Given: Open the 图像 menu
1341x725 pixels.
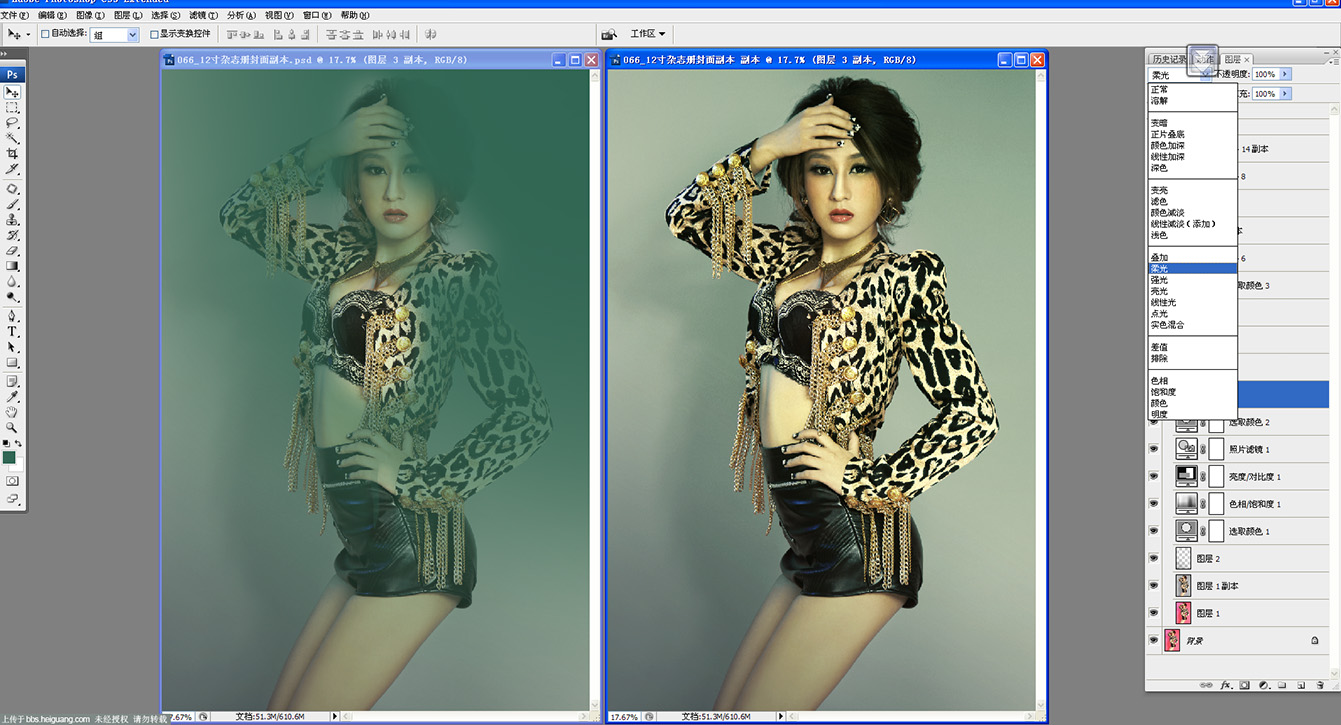Looking at the screenshot, I should click(x=90, y=15).
